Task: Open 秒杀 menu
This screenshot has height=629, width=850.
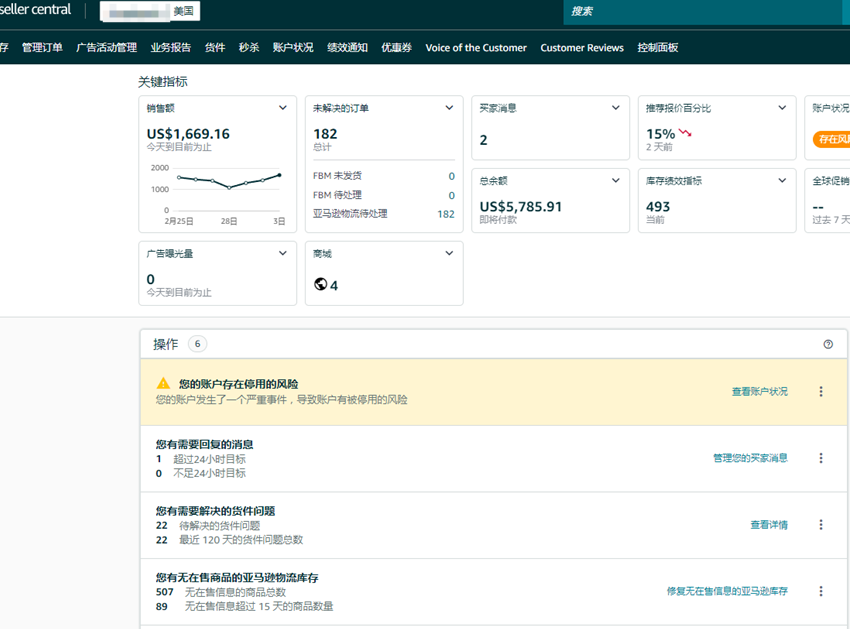Action: [x=249, y=48]
